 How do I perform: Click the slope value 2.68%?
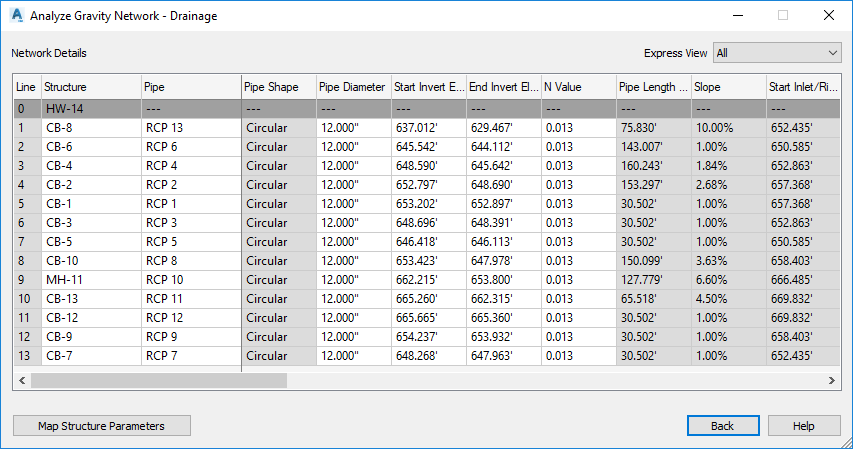[x=730, y=185]
